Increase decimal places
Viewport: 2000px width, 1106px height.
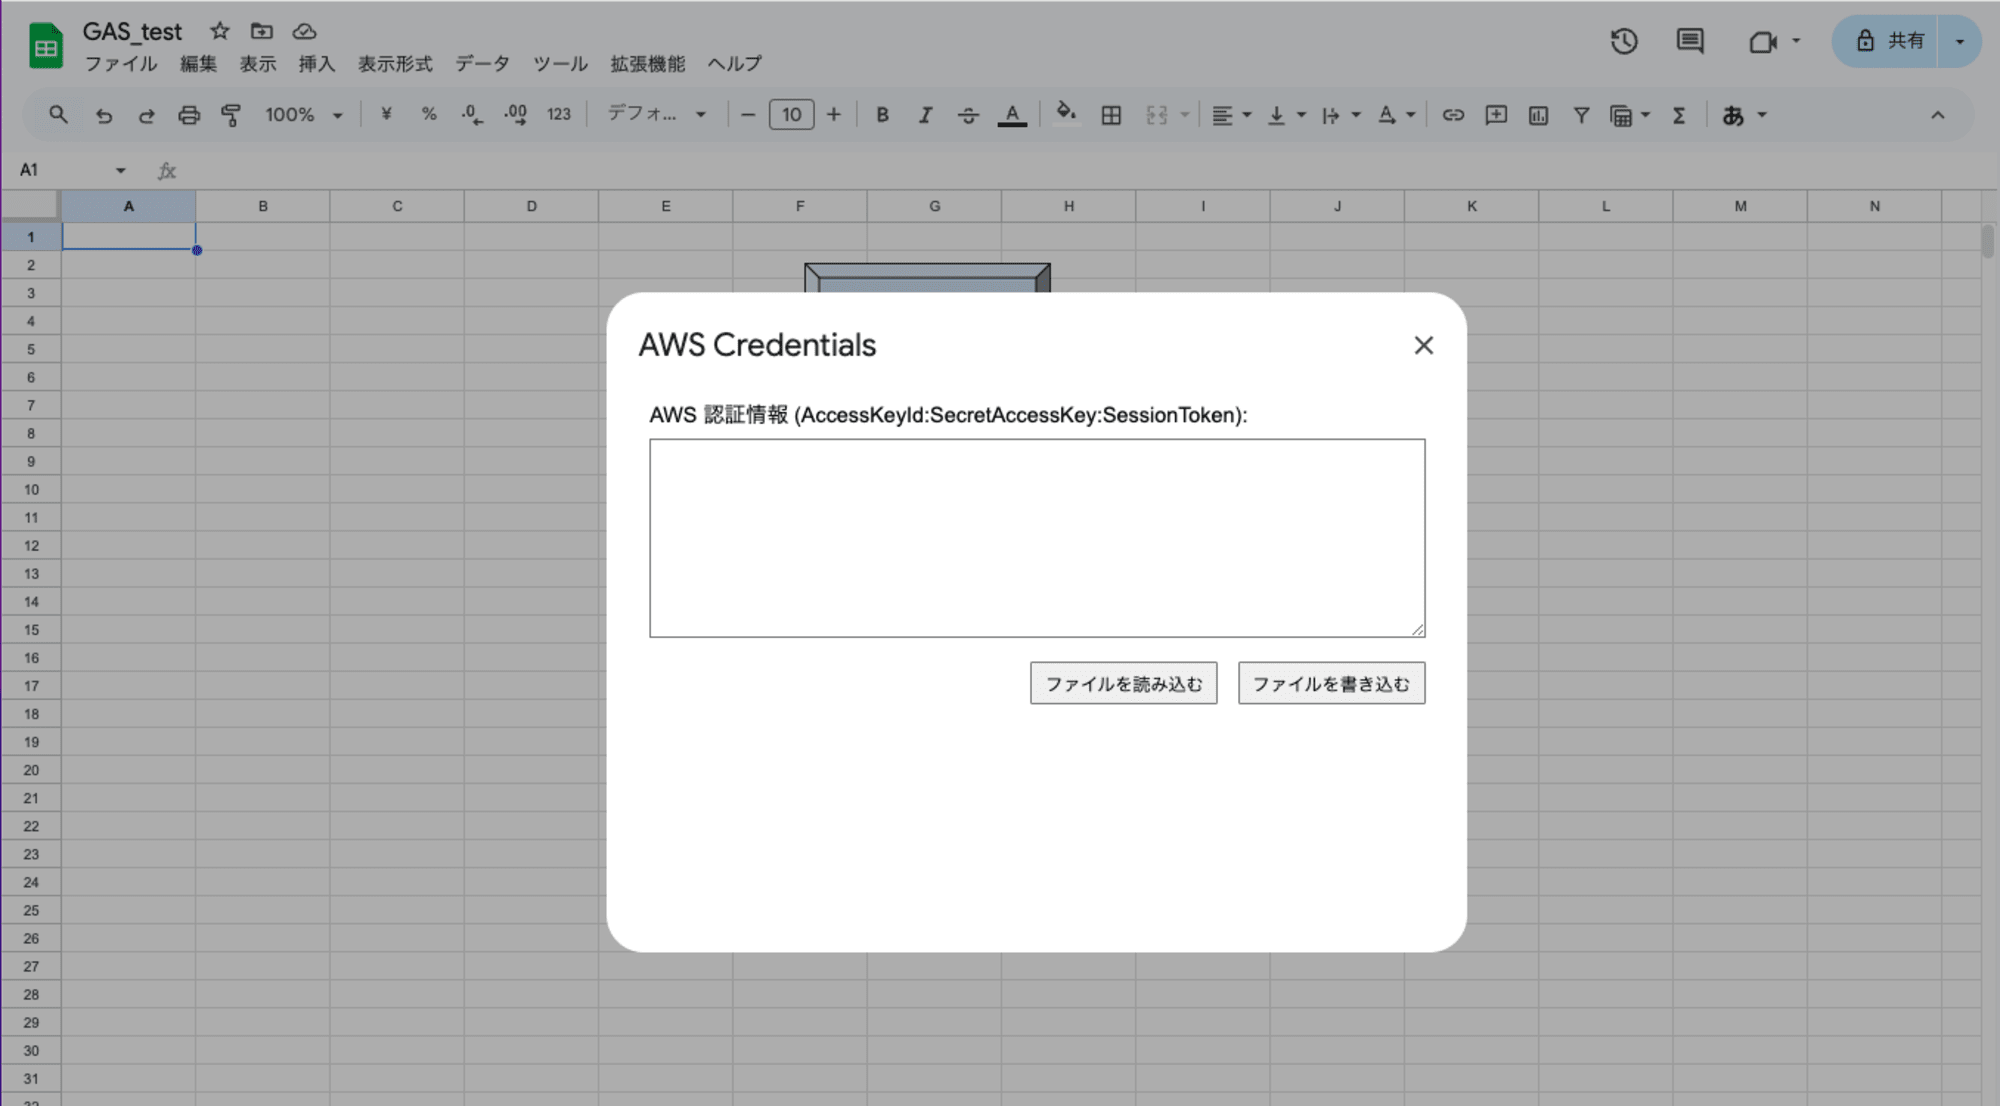click(515, 114)
